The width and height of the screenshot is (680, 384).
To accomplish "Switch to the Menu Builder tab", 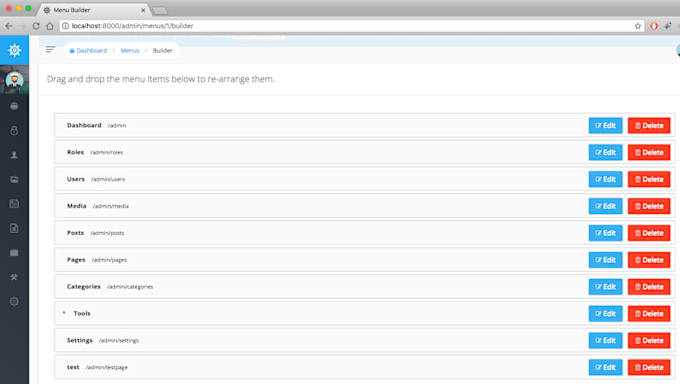I will tap(93, 10).
